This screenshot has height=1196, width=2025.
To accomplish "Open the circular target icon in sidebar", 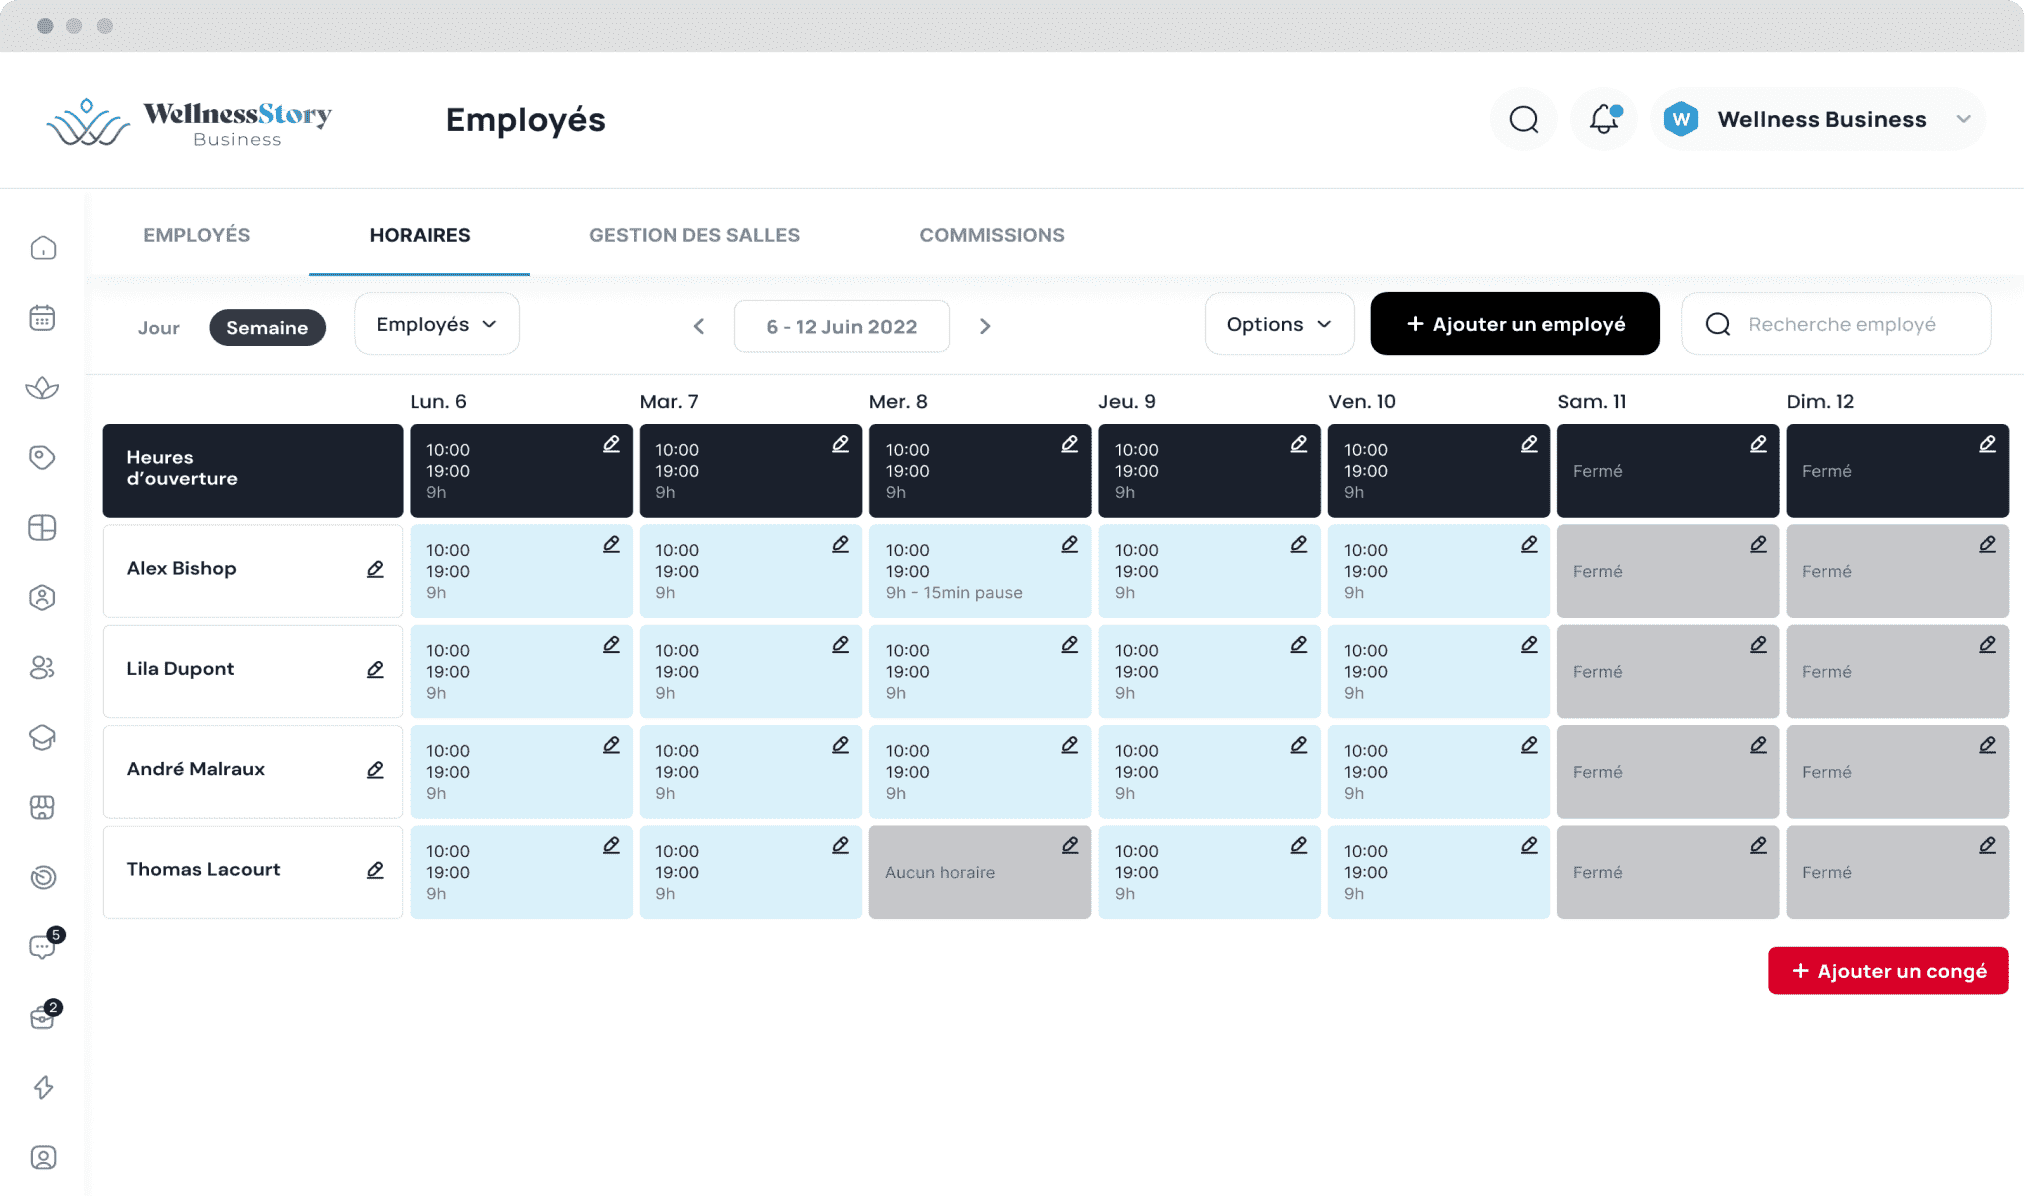I will point(43,878).
